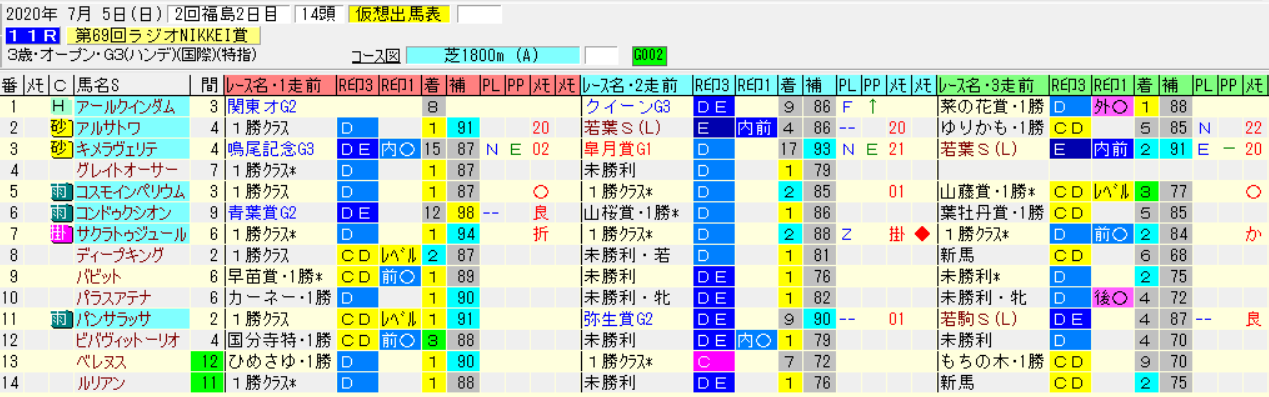Image resolution: width=1269 pixels, height=397 pixels.
Task: Click the green 12 interval cell for ベレヌス
Action: point(208,361)
